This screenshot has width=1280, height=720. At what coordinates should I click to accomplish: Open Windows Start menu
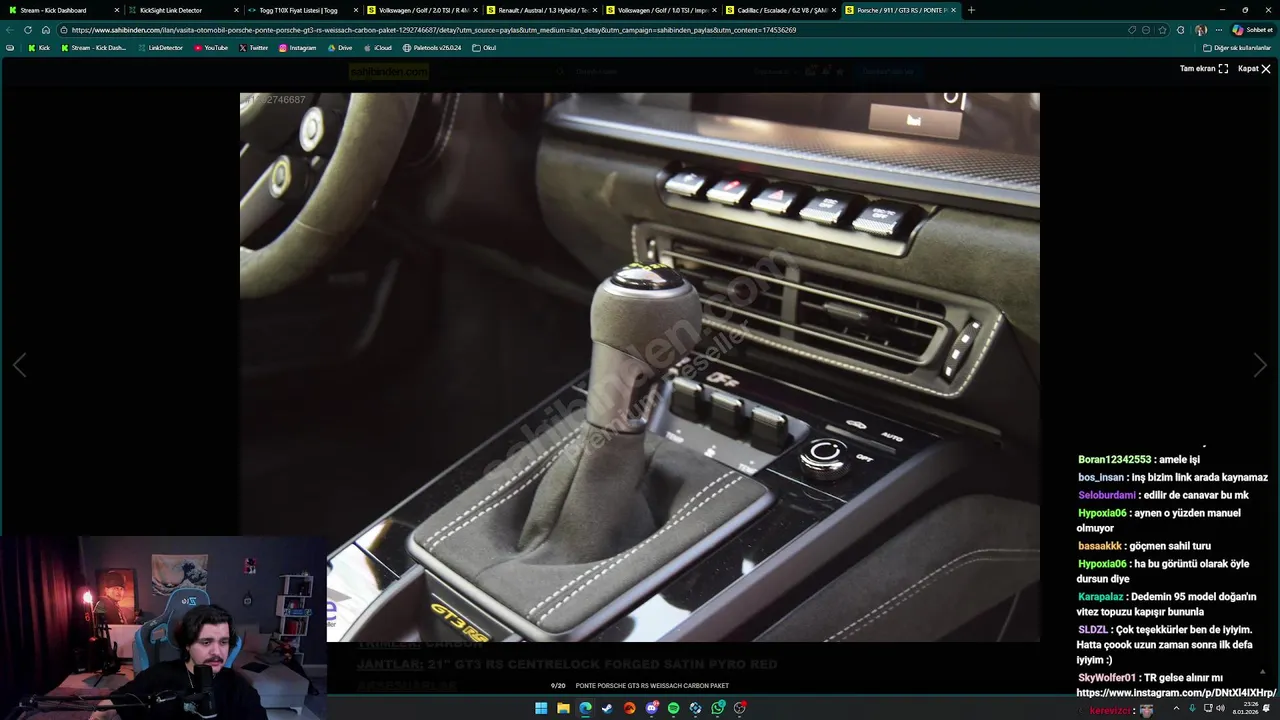[x=541, y=708]
